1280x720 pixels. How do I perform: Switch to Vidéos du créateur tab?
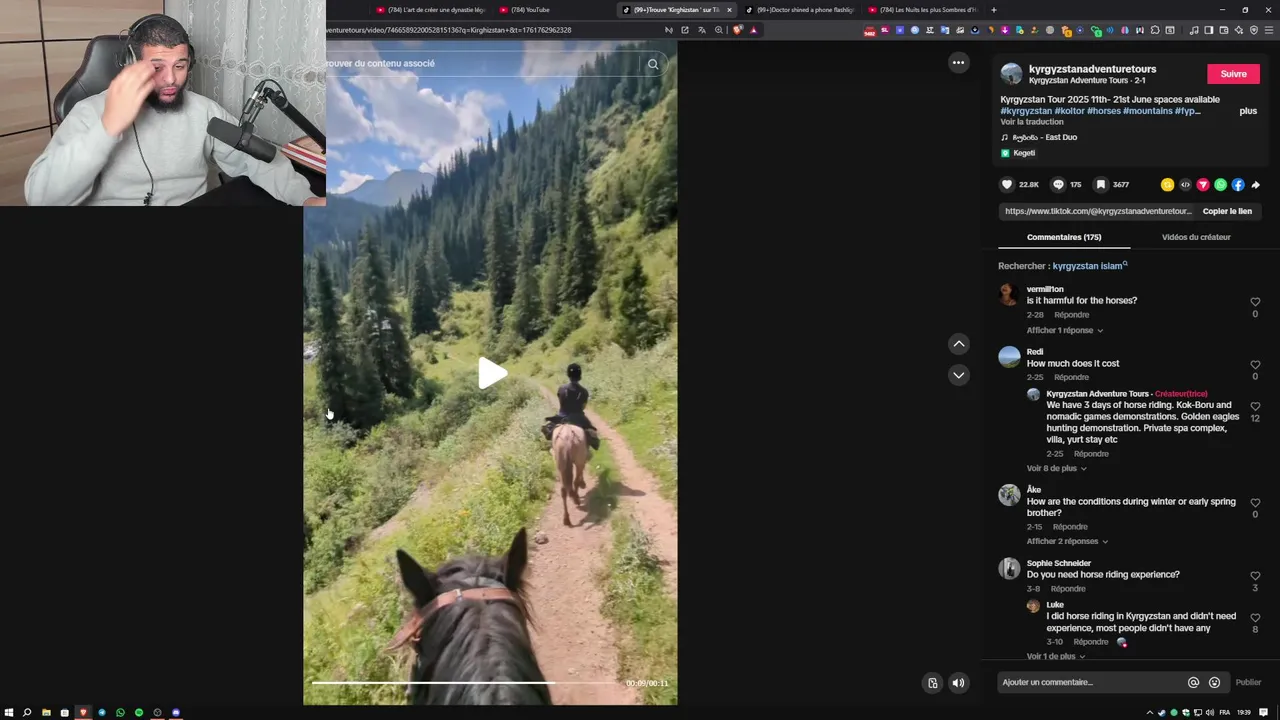tap(1196, 237)
